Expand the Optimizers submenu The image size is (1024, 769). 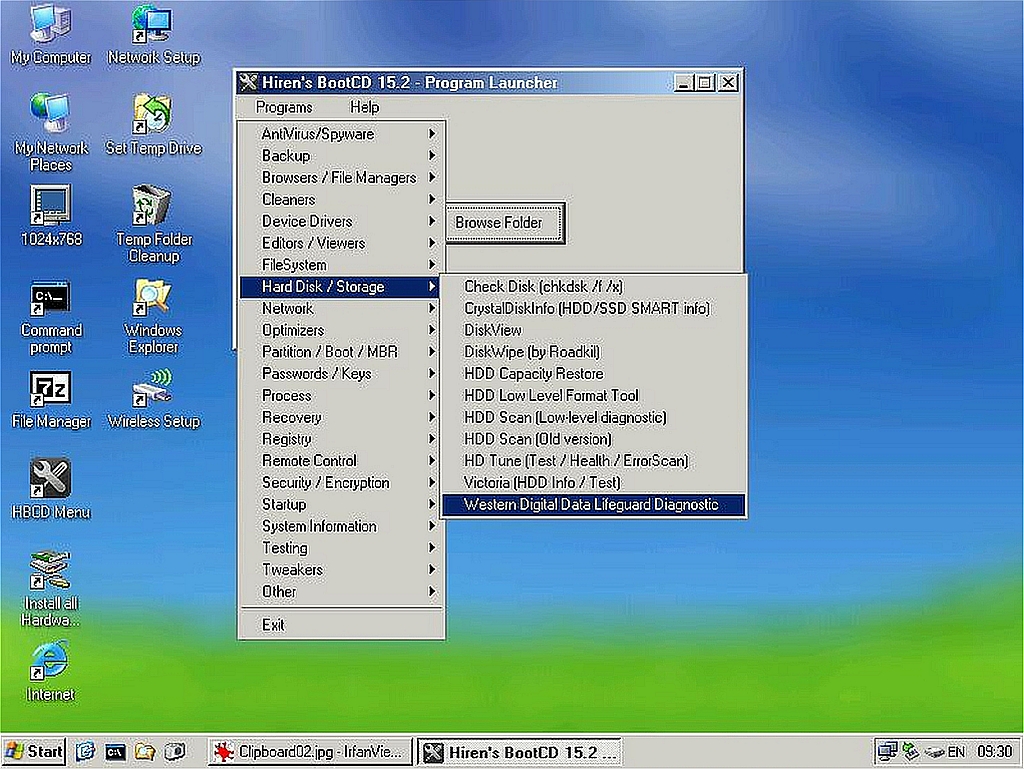pyautogui.click(x=342, y=330)
